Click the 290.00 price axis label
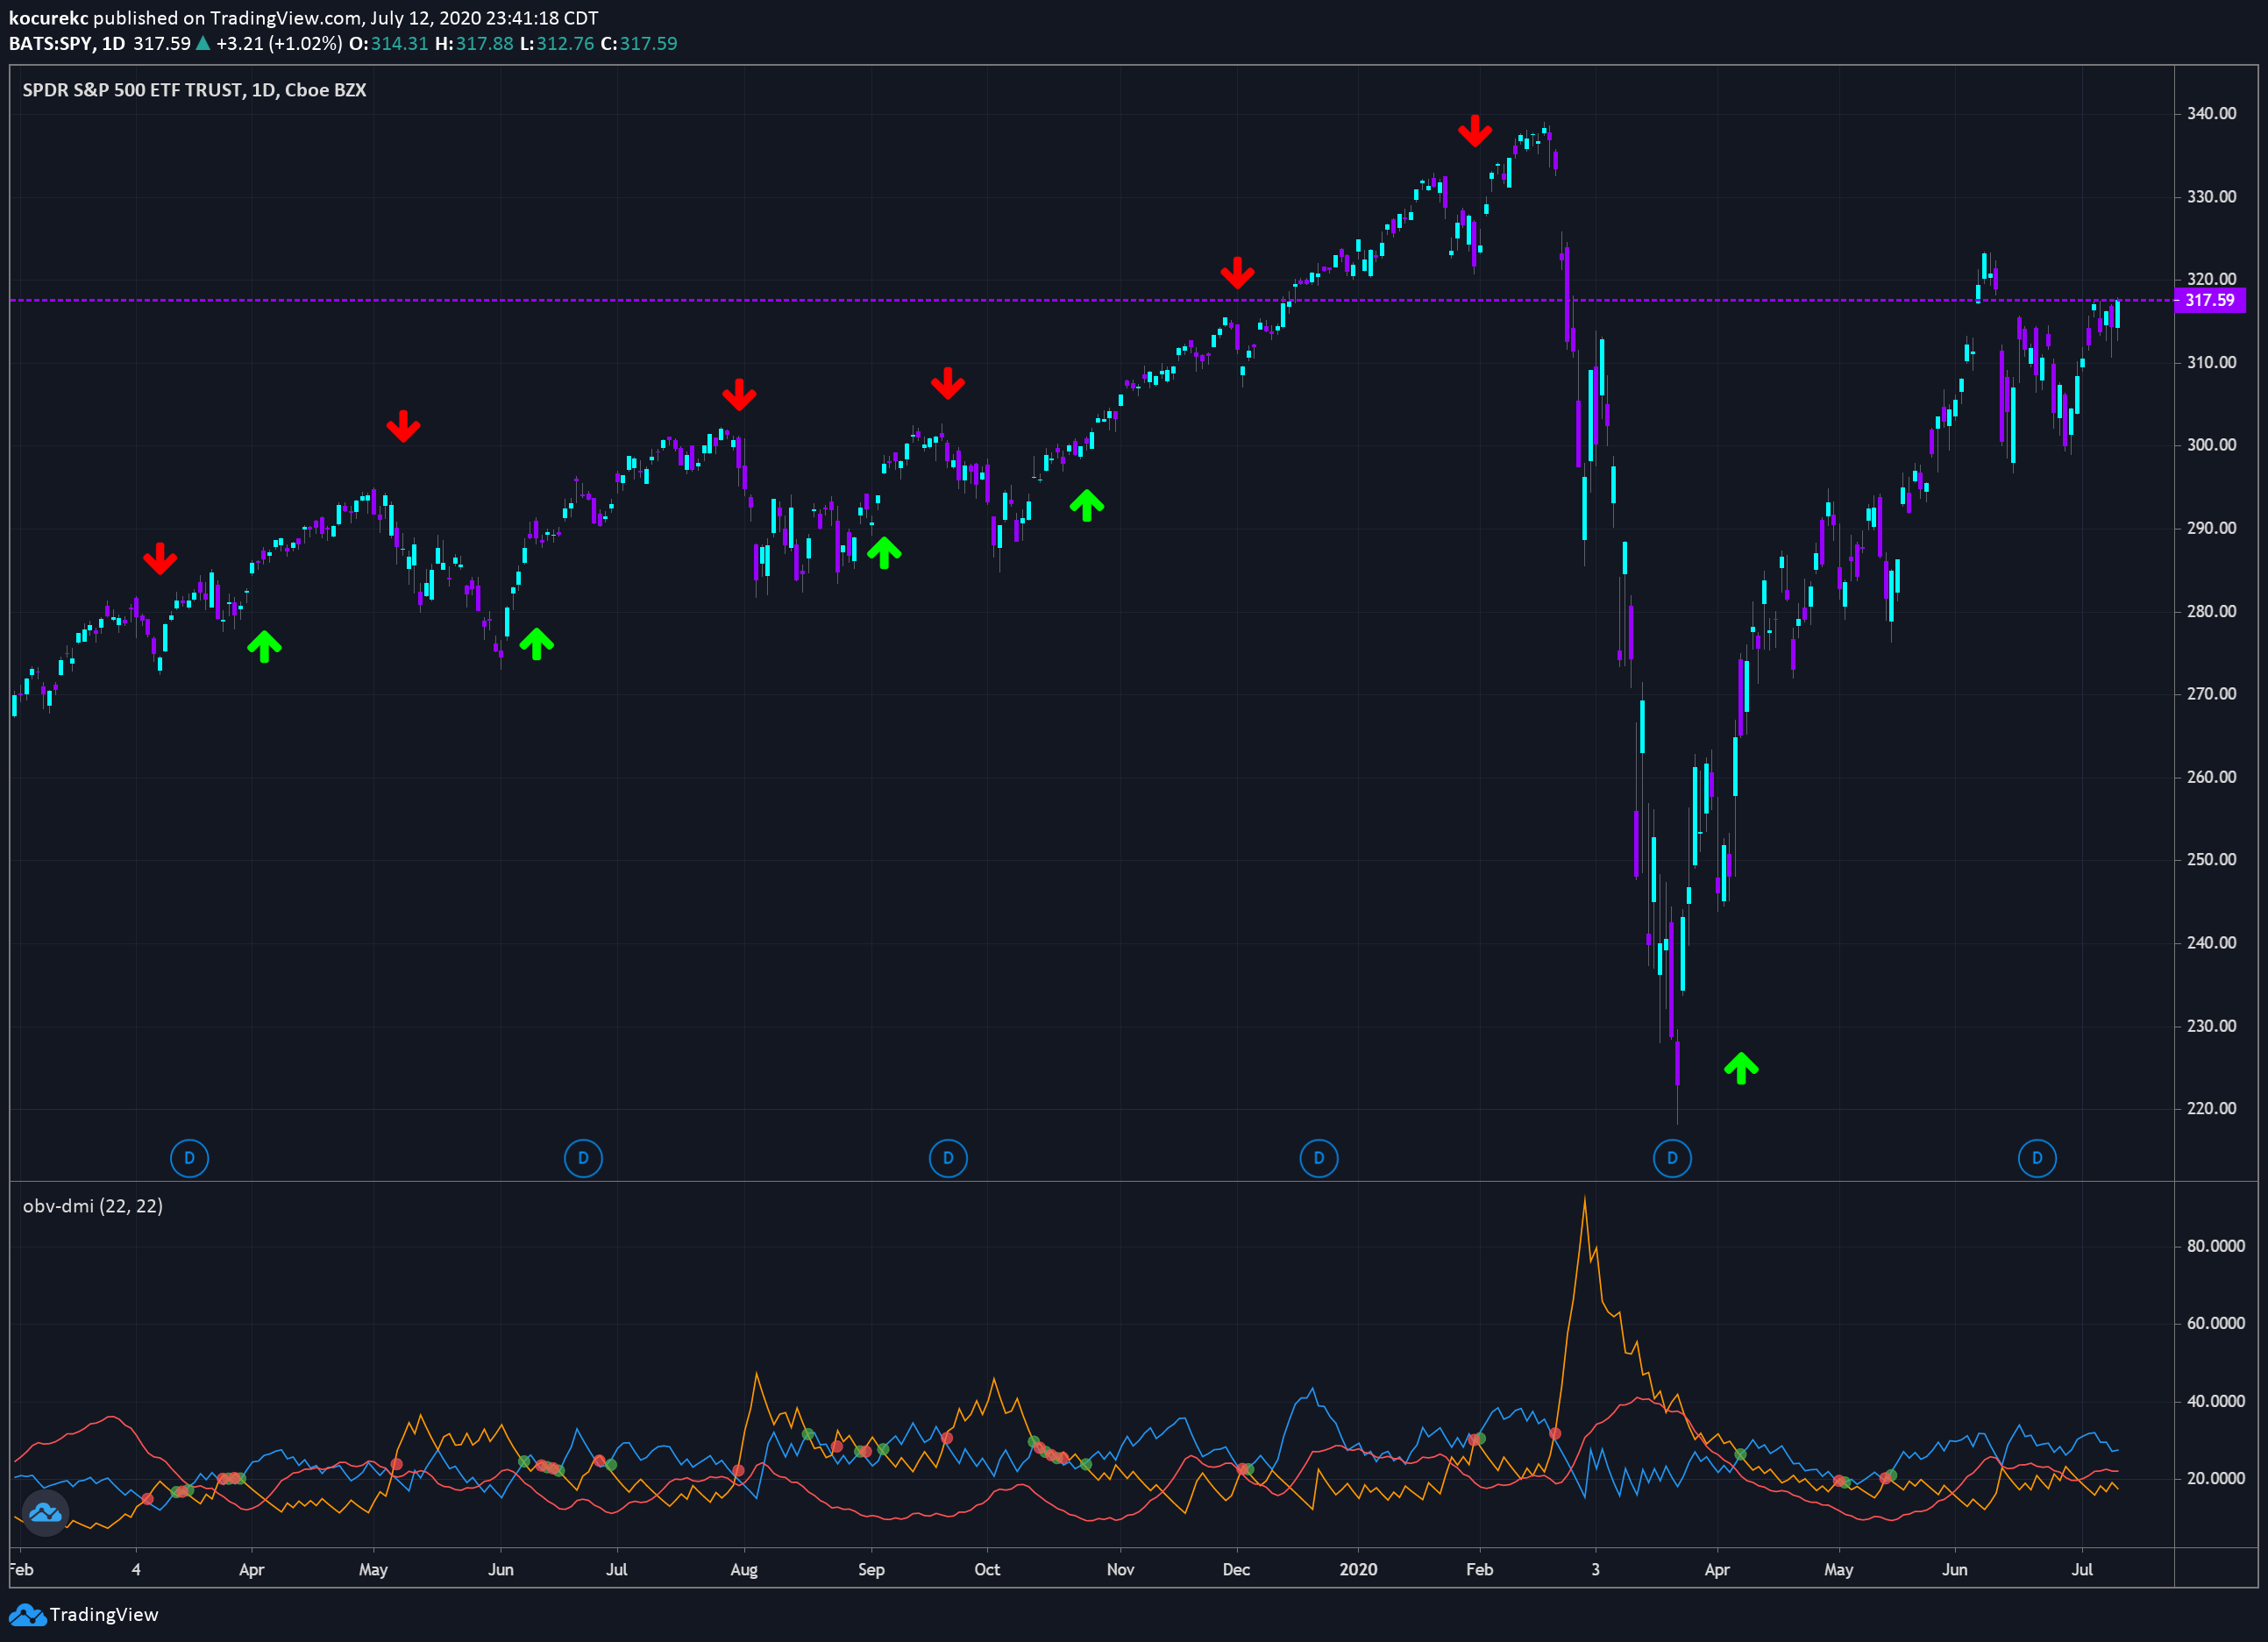 2211,528
